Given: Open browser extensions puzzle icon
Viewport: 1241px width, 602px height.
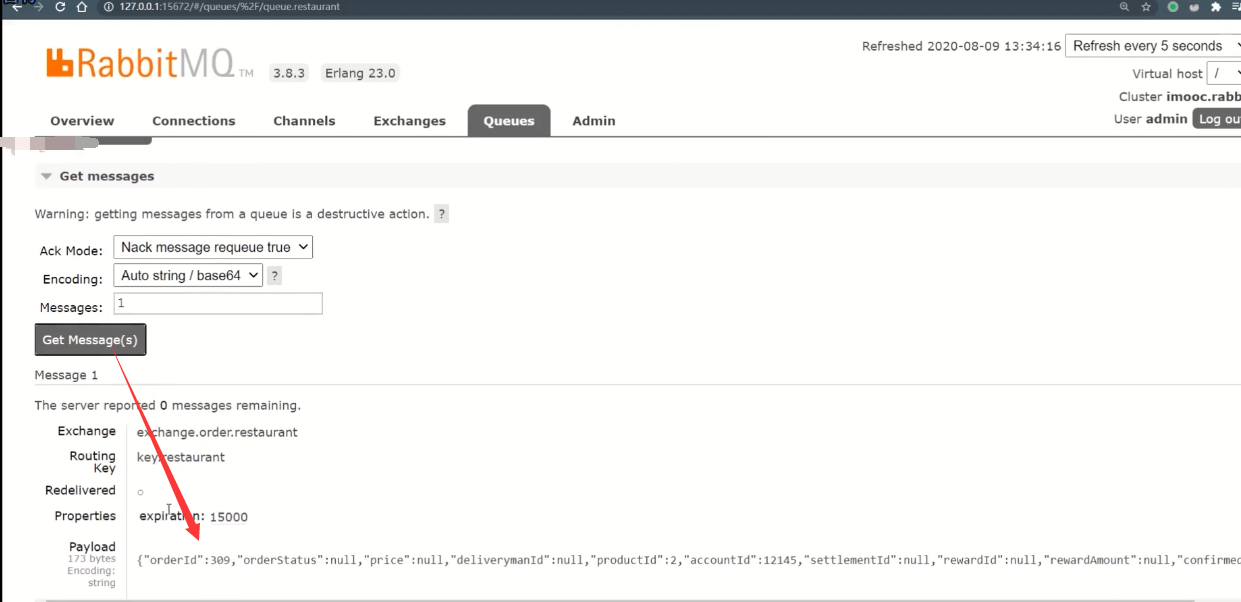Looking at the screenshot, I should pyautogui.click(x=1216, y=7).
